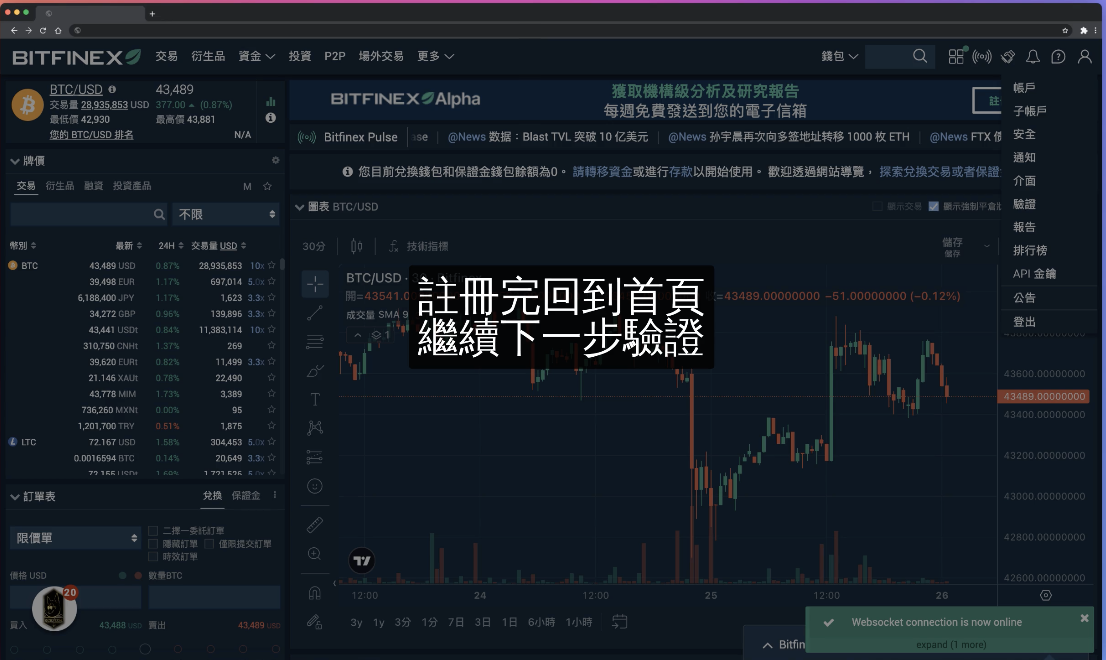Collapse the 訂單表 order form panel
Image resolution: width=1106 pixels, height=660 pixels.
(x=15, y=496)
